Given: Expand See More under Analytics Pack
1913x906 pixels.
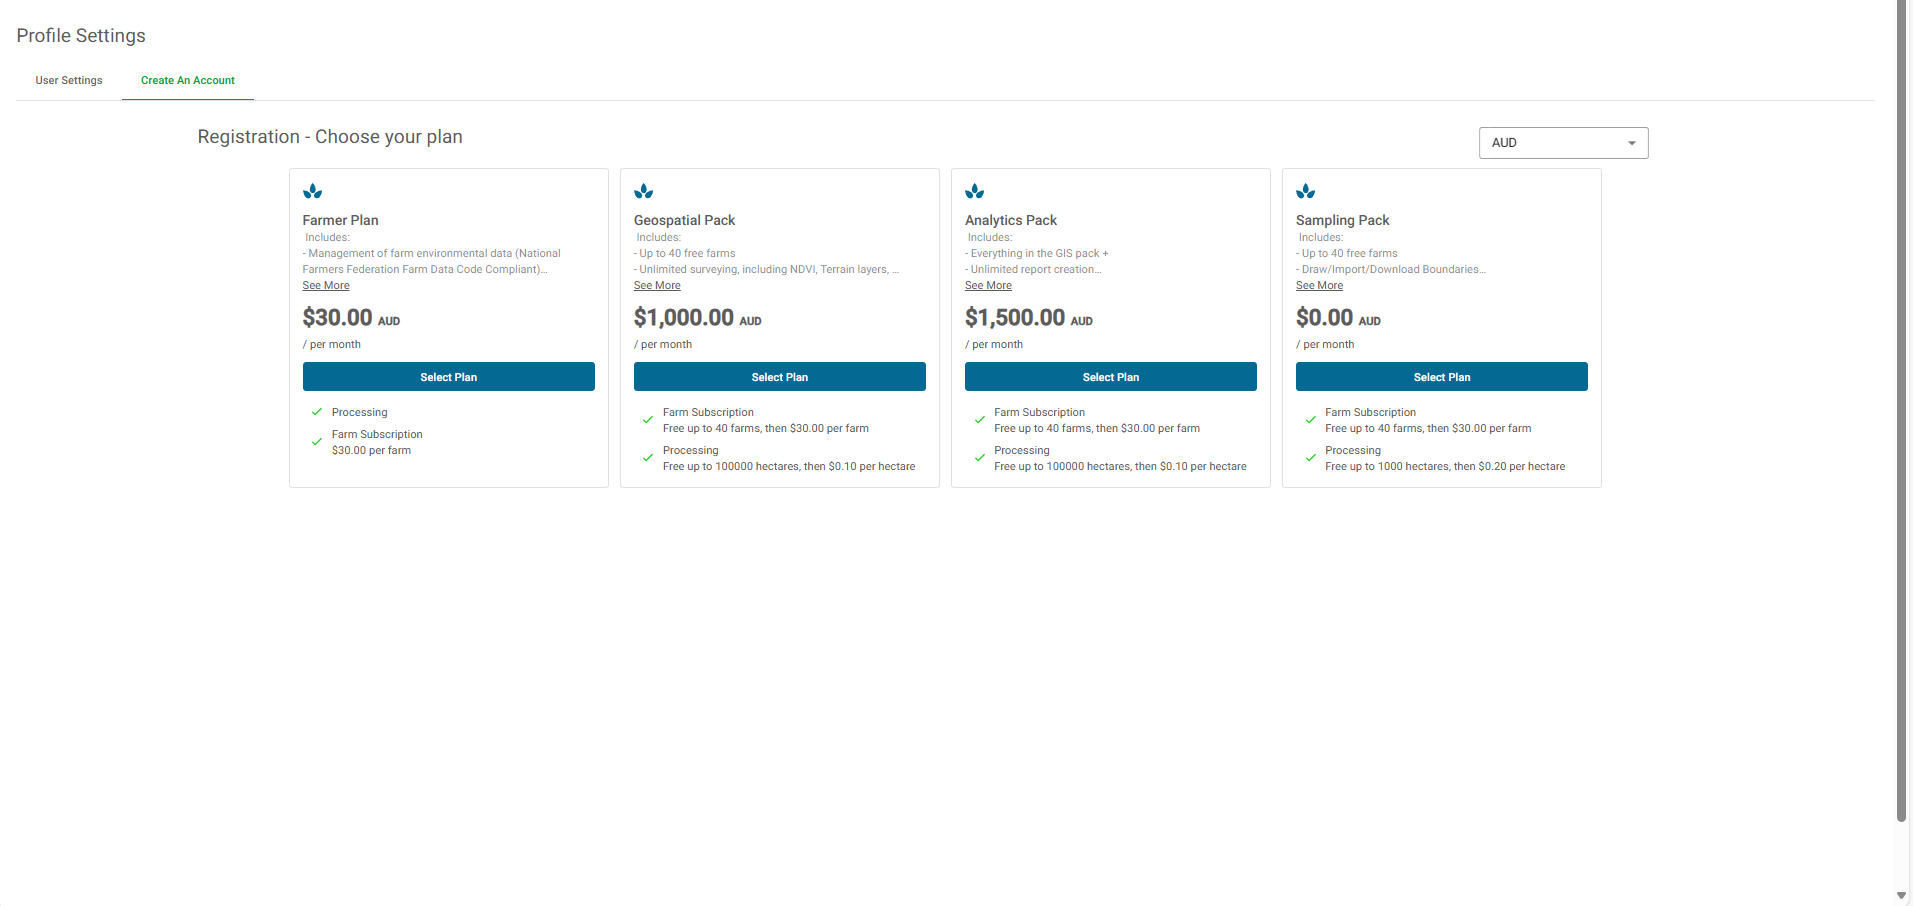Looking at the screenshot, I should pos(988,286).
